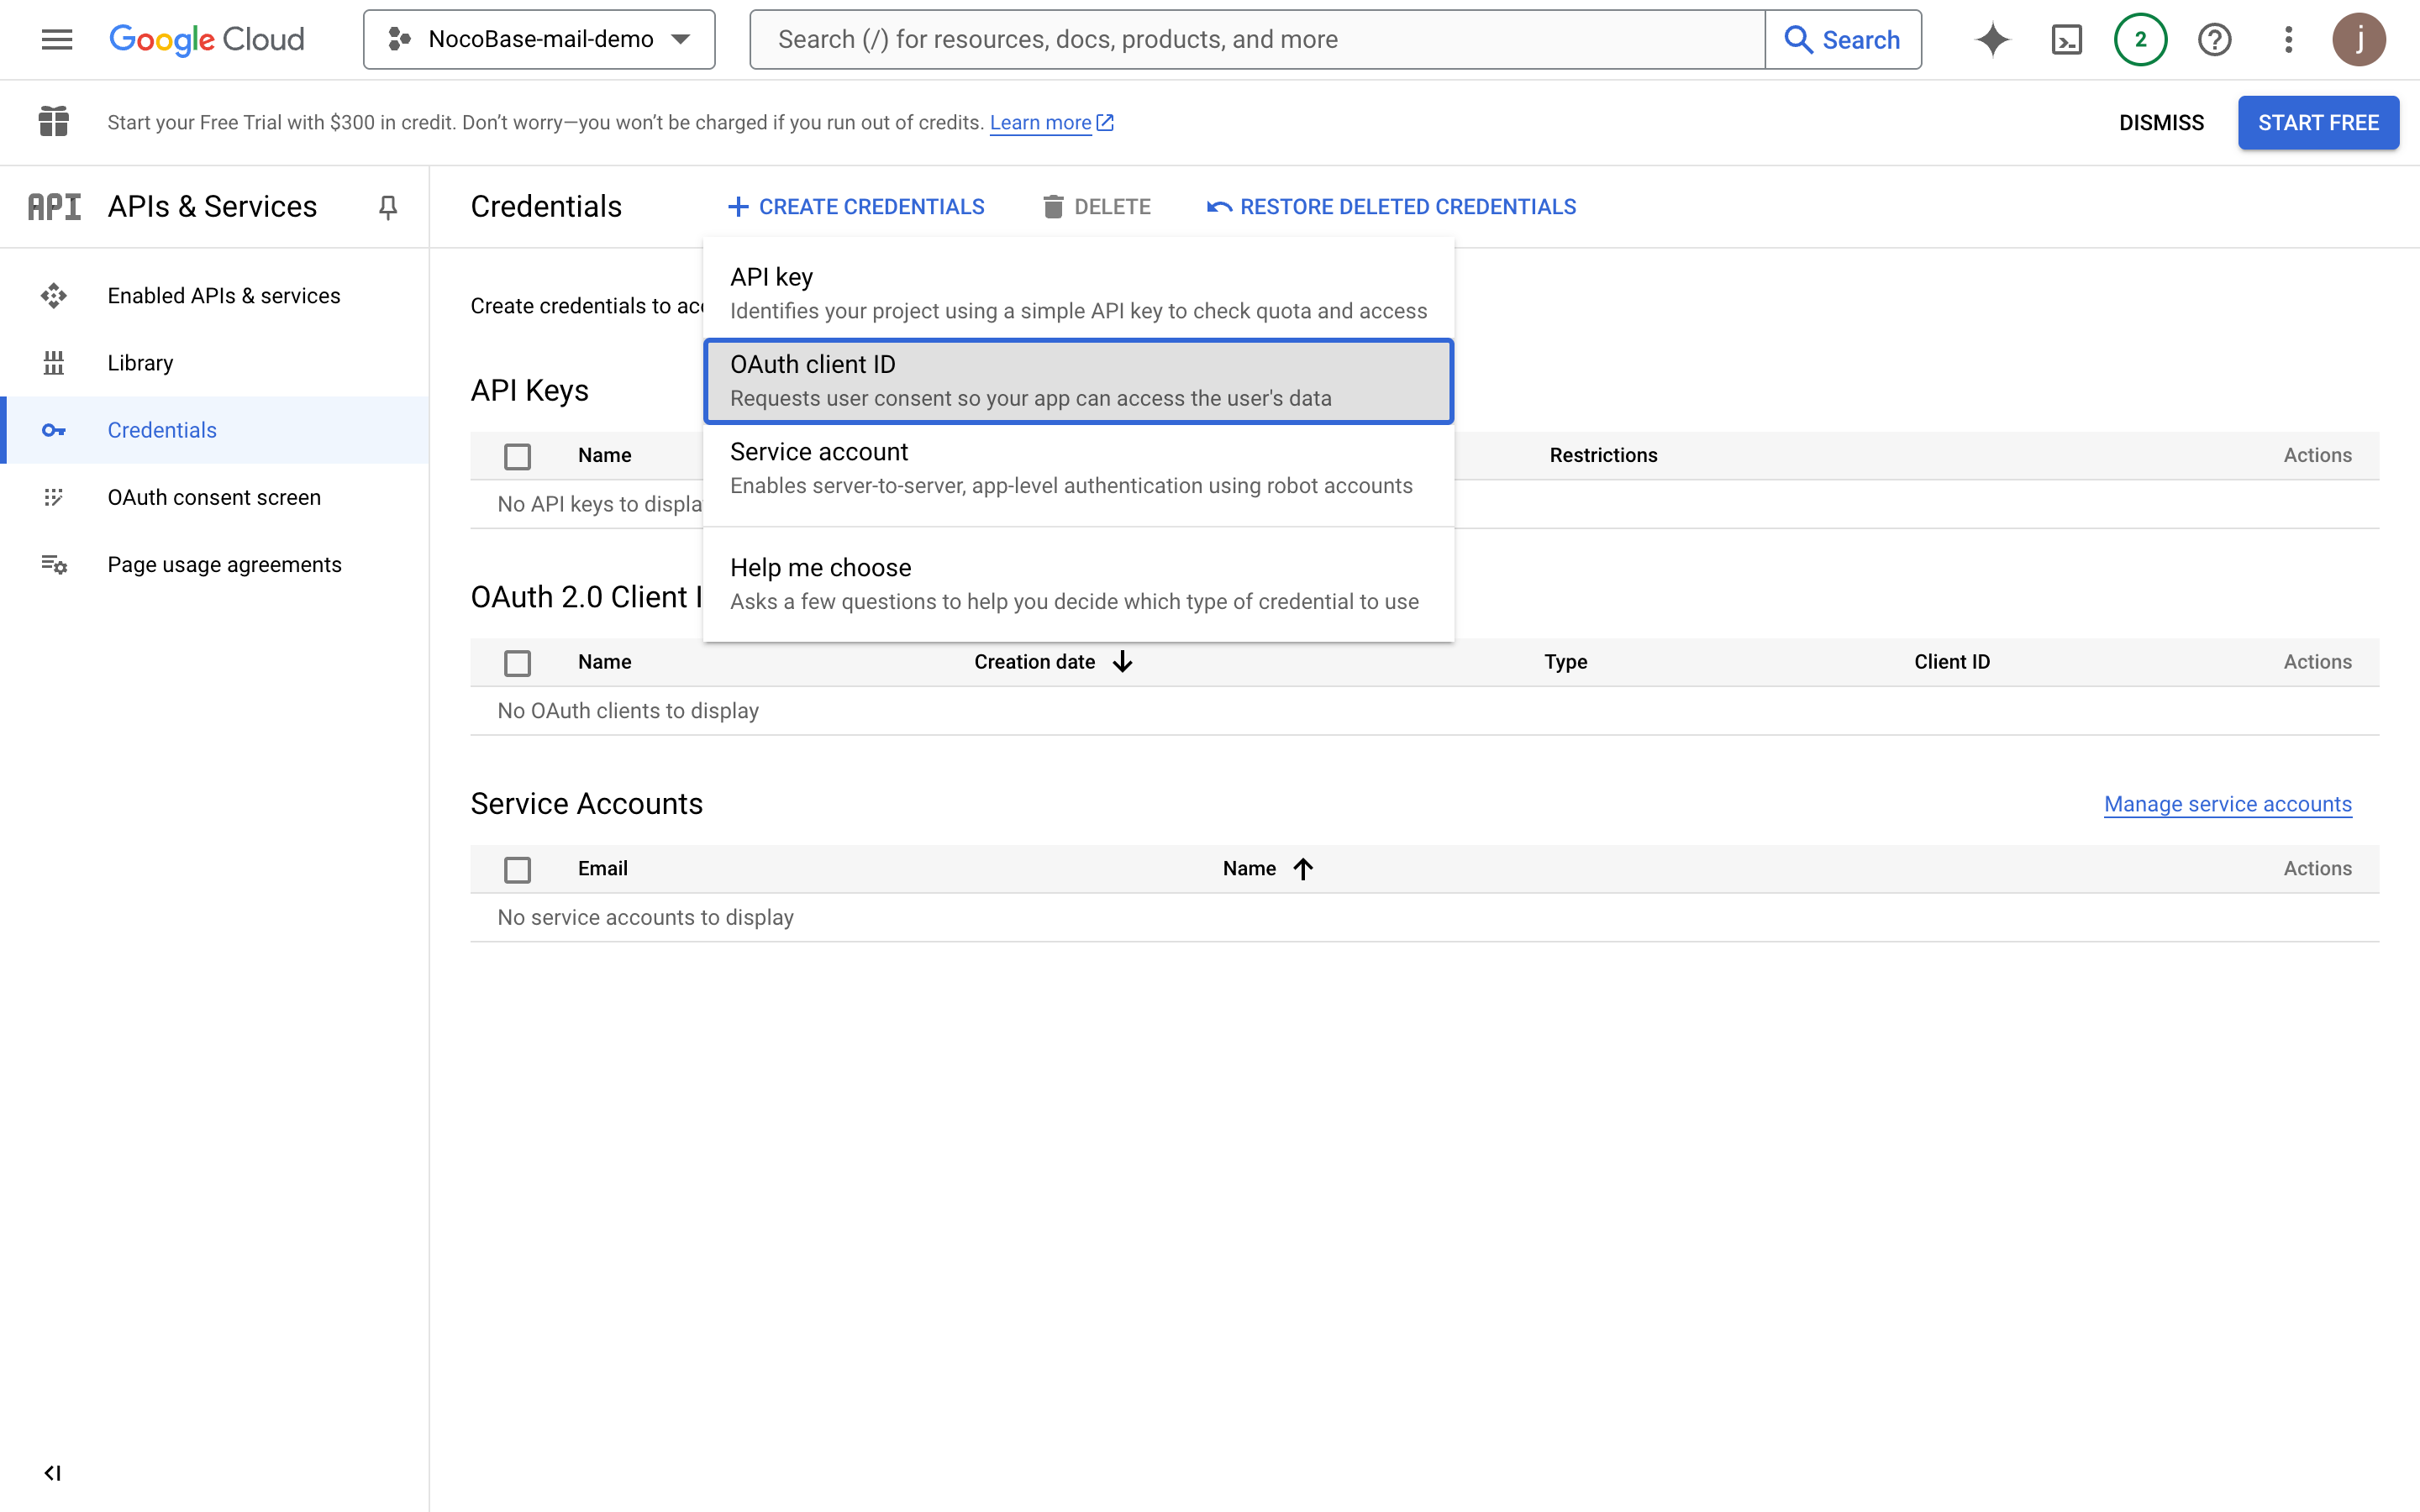Choose OAuth client ID from menu

[1078, 381]
